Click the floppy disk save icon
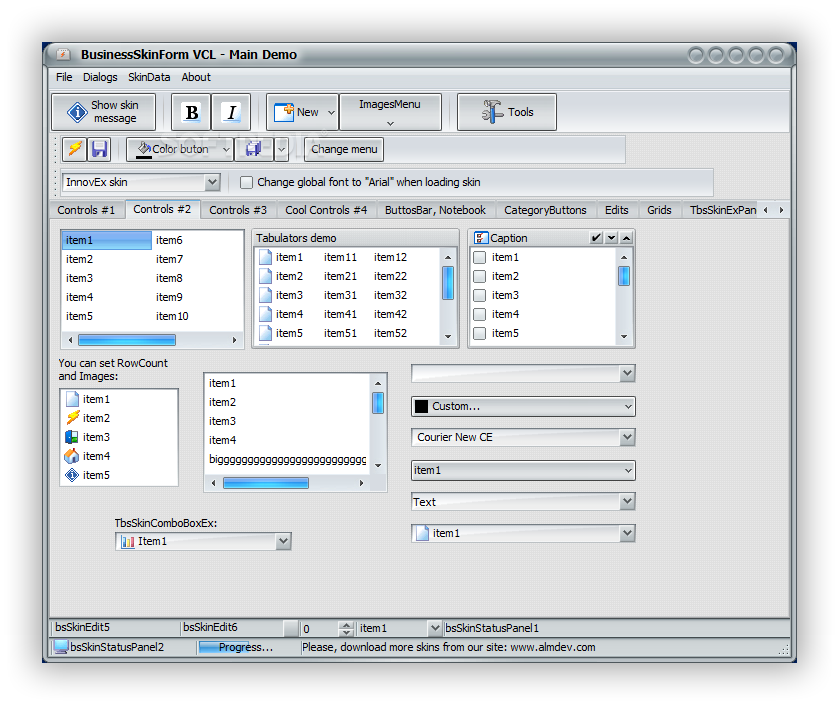This screenshot has width=839, height=705. 99,149
